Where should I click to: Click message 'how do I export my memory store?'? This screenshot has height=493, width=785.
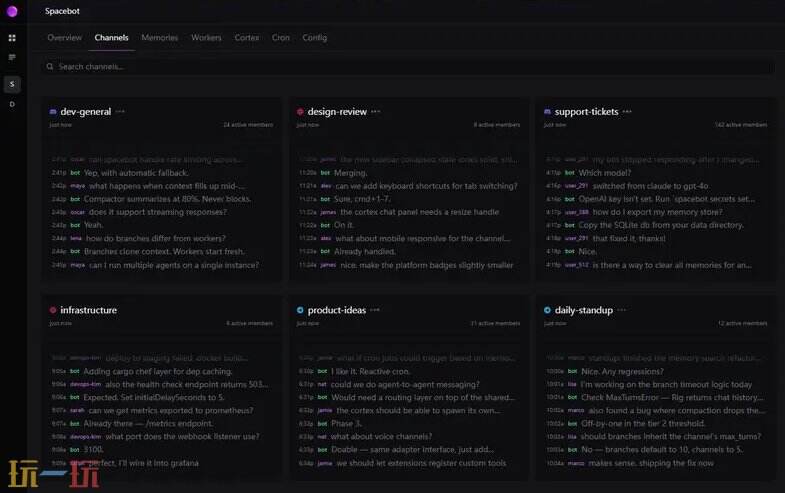657,212
